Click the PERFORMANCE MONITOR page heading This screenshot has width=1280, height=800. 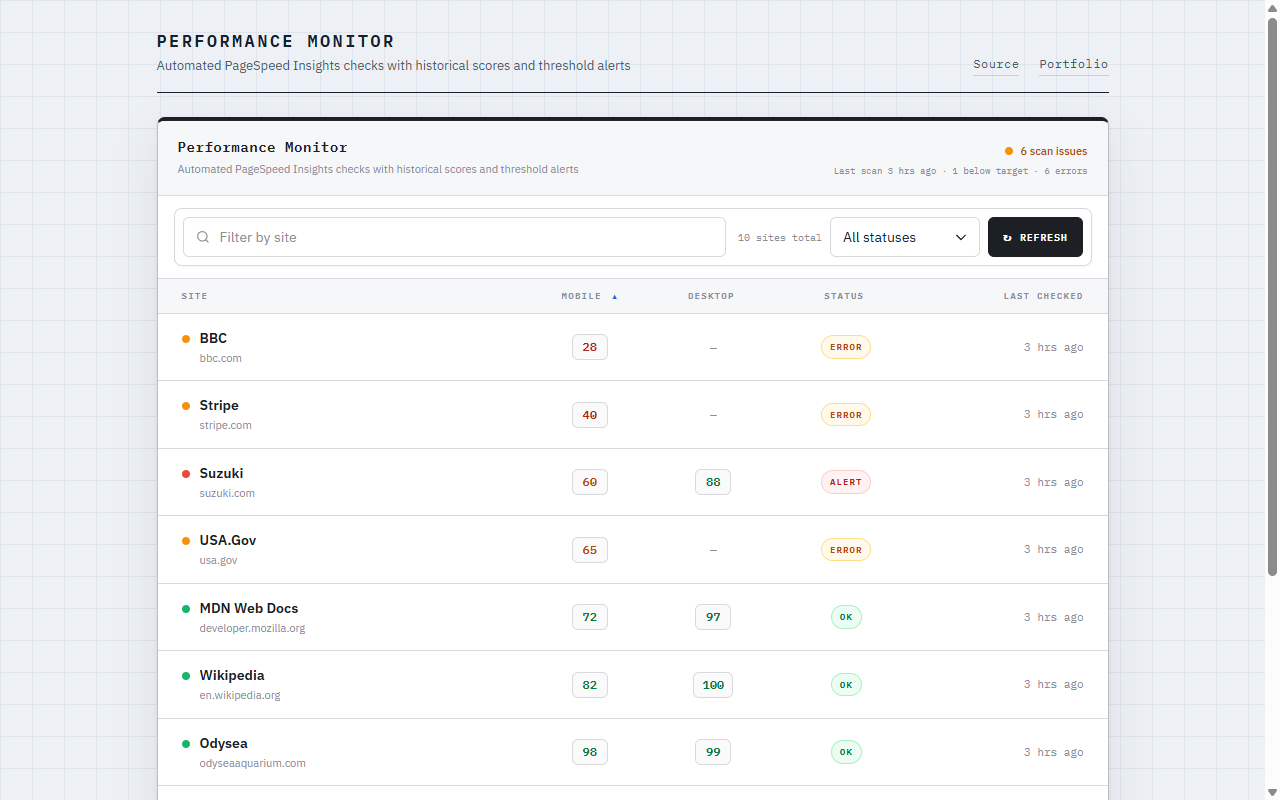click(x=276, y=42)
